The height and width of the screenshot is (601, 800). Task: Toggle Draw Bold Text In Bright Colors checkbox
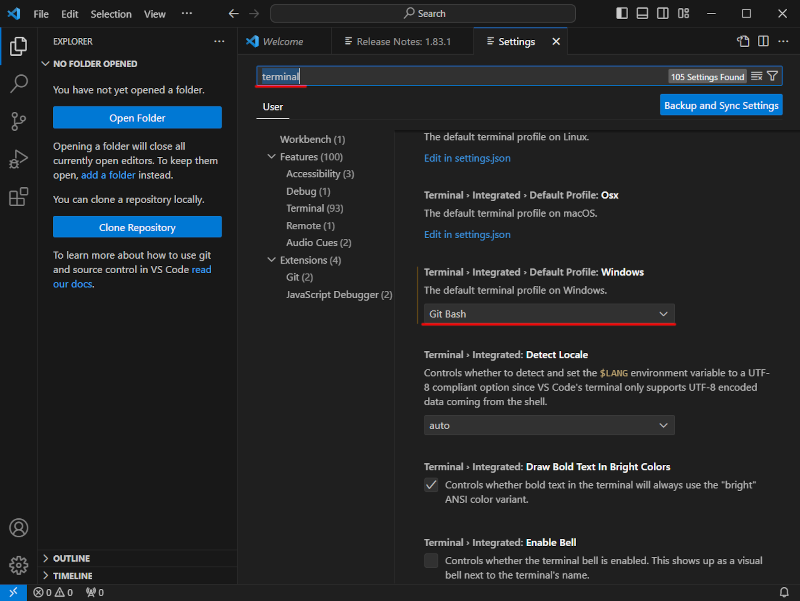(431, 485)
